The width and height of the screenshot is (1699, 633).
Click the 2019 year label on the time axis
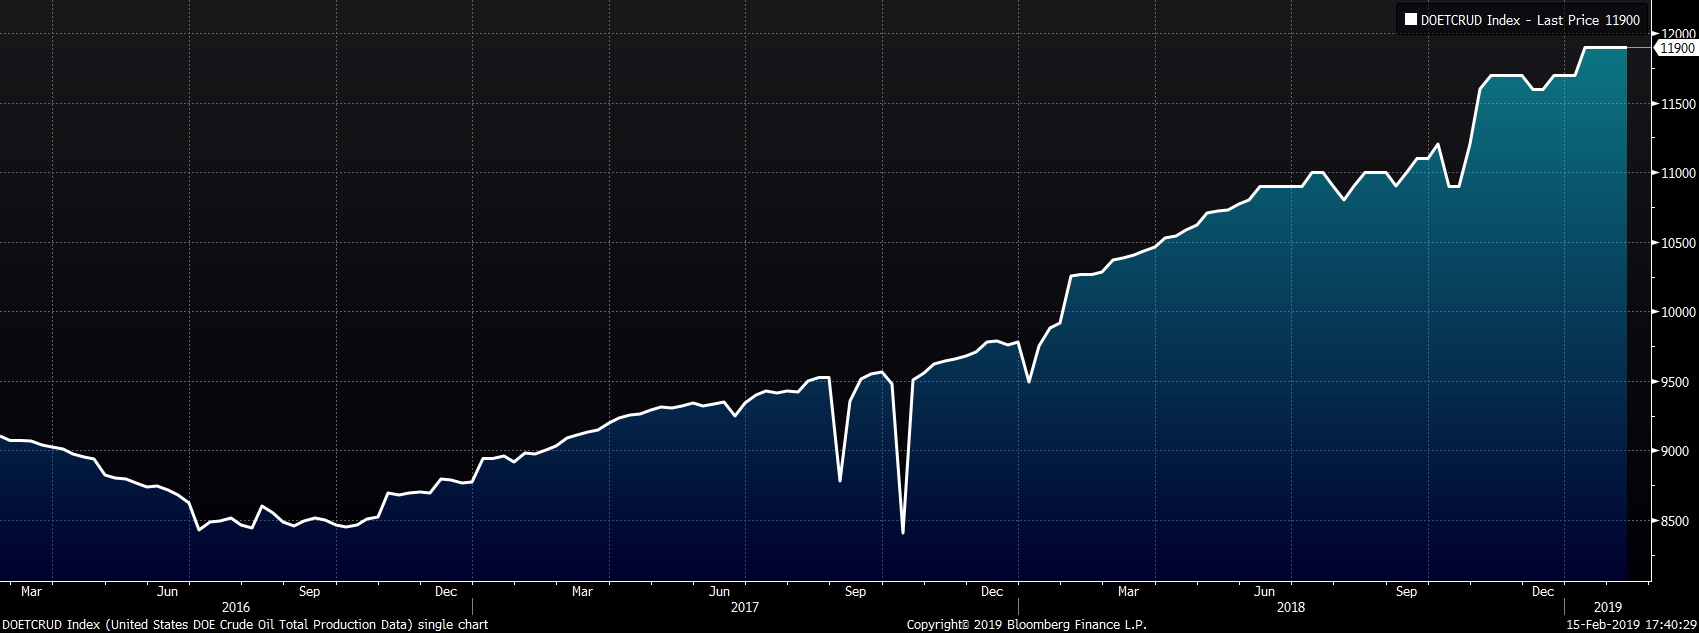(x=1607, y=607)
